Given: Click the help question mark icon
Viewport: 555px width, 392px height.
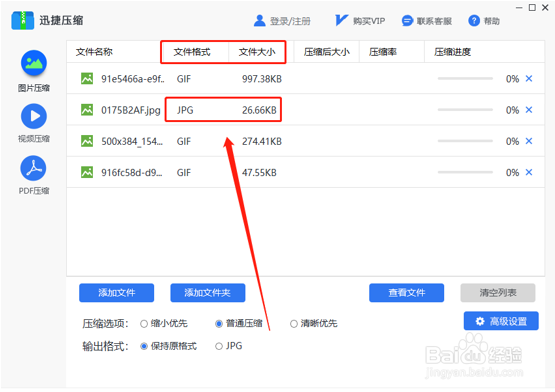Looking at the screenshot, I should point(474,21).
